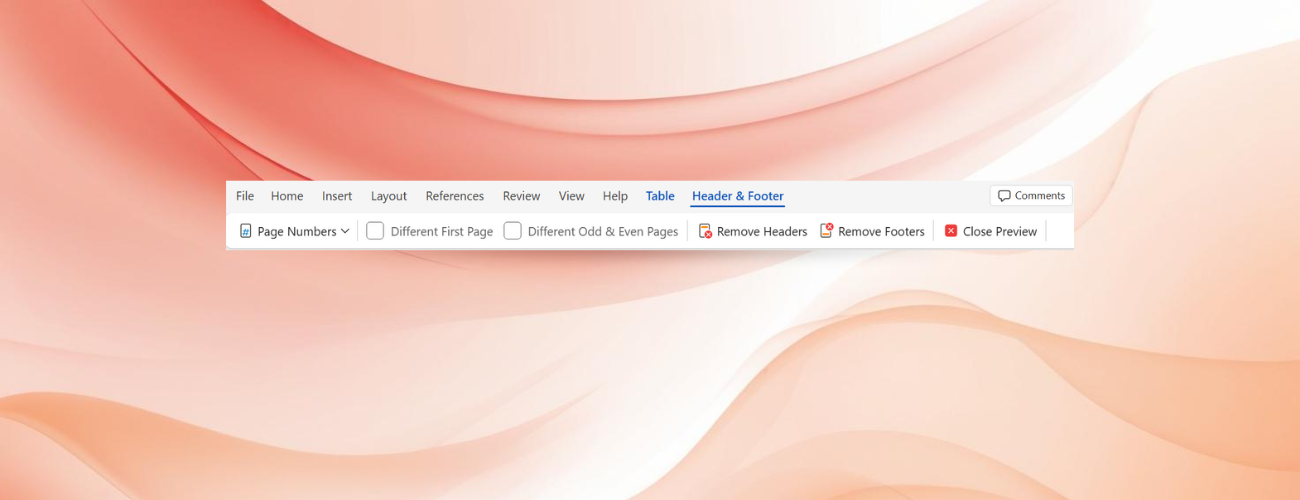Expand the Page Numbers dropdown arrow
Viewport: 1300px width, 500px height.
point(345,231)
